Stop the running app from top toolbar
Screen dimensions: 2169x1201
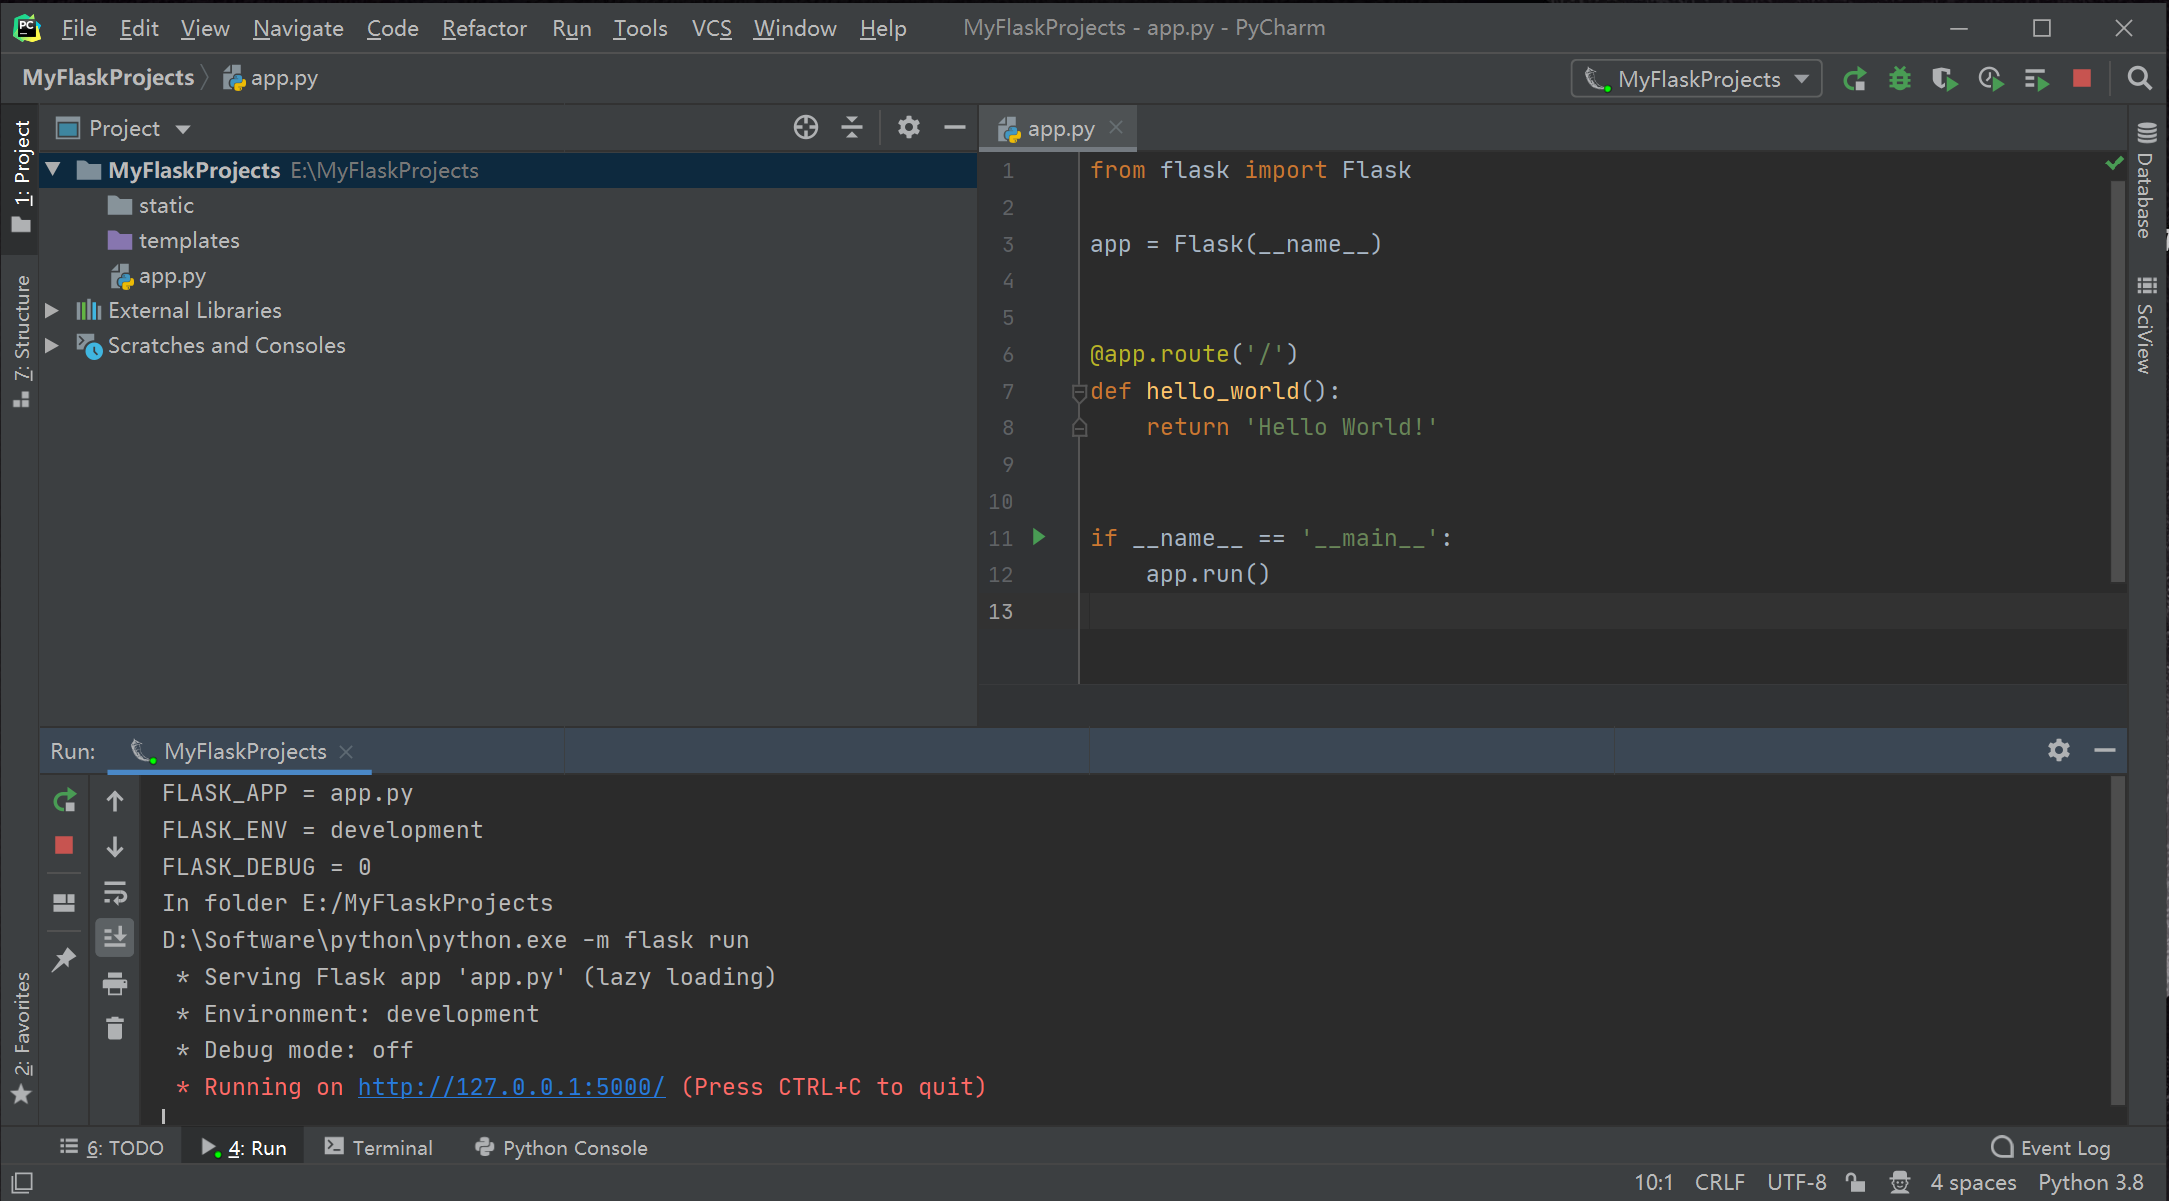point(2082,79)
